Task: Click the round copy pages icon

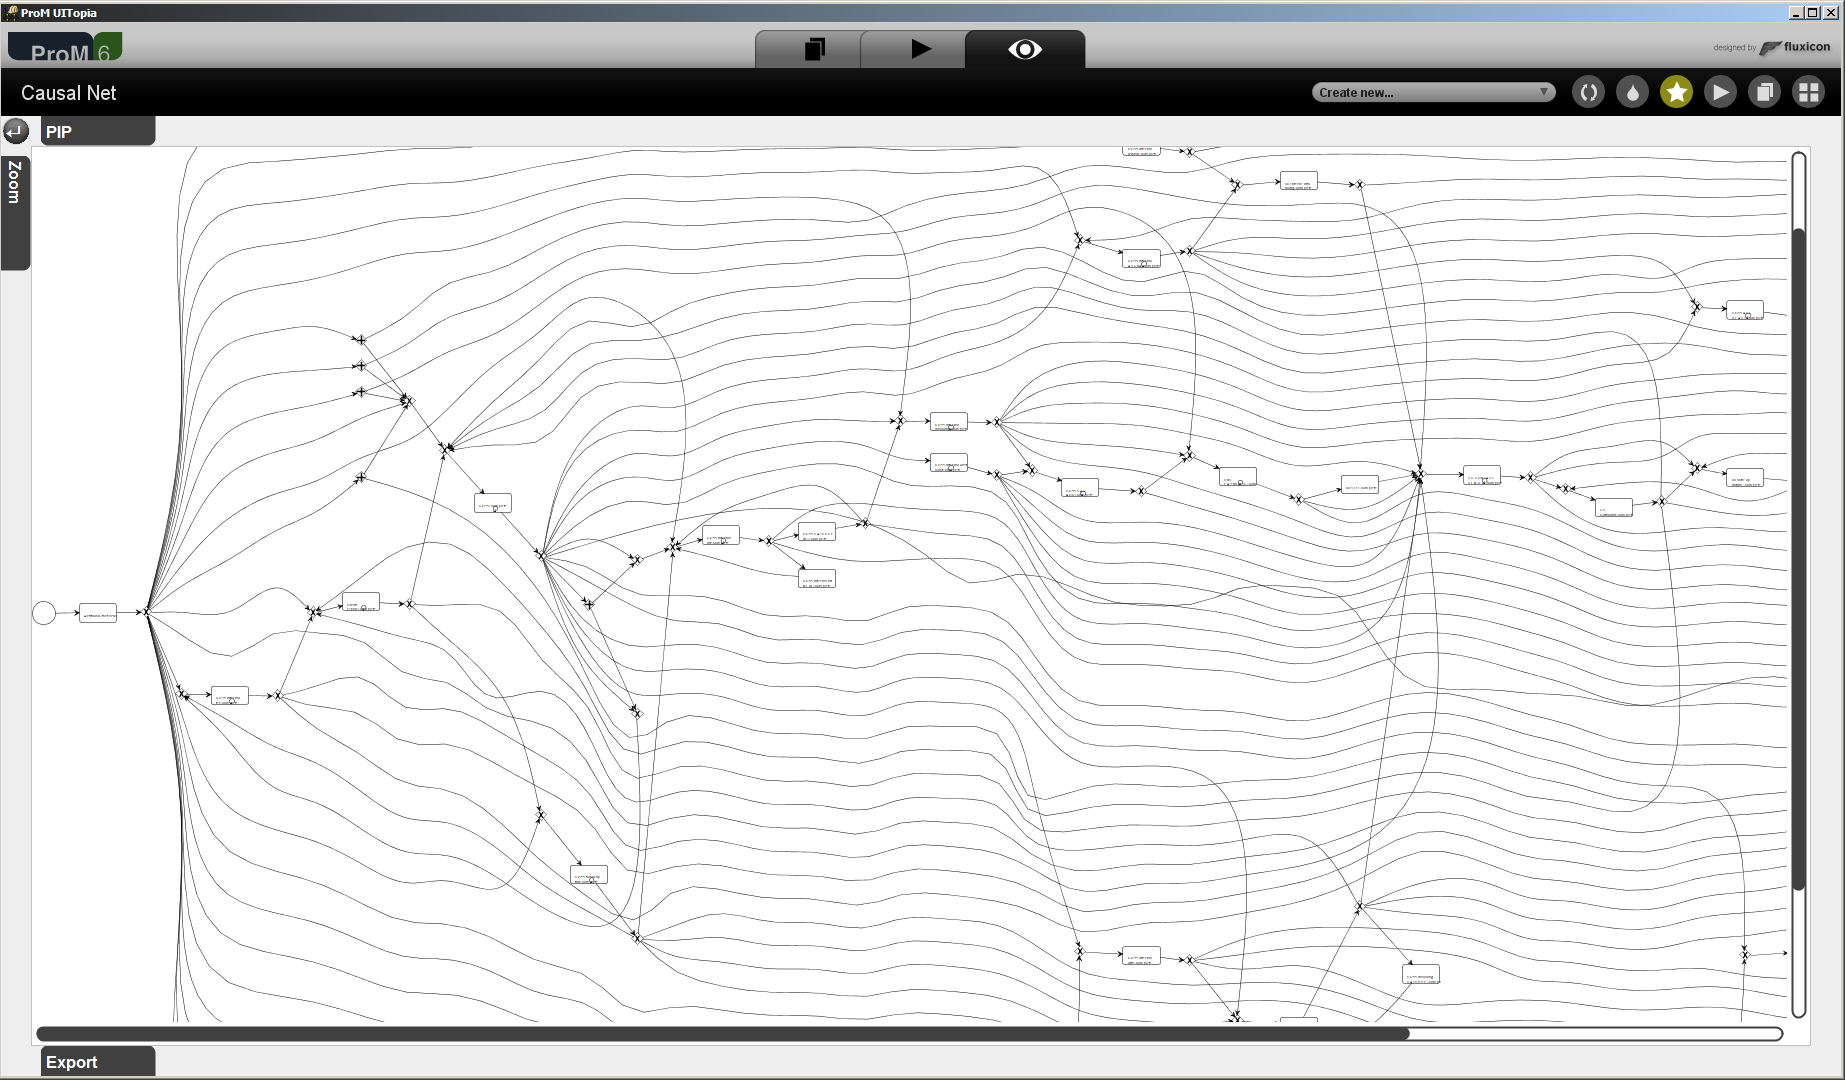Action: pos(1764,92)
